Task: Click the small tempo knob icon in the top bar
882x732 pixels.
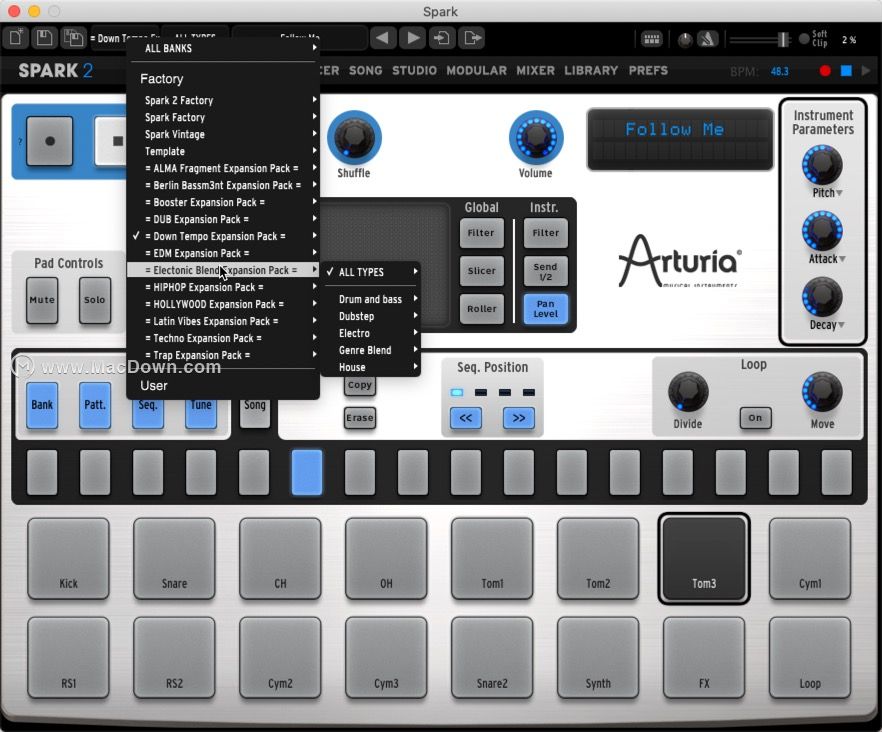Action: click(x=685, y=40)
